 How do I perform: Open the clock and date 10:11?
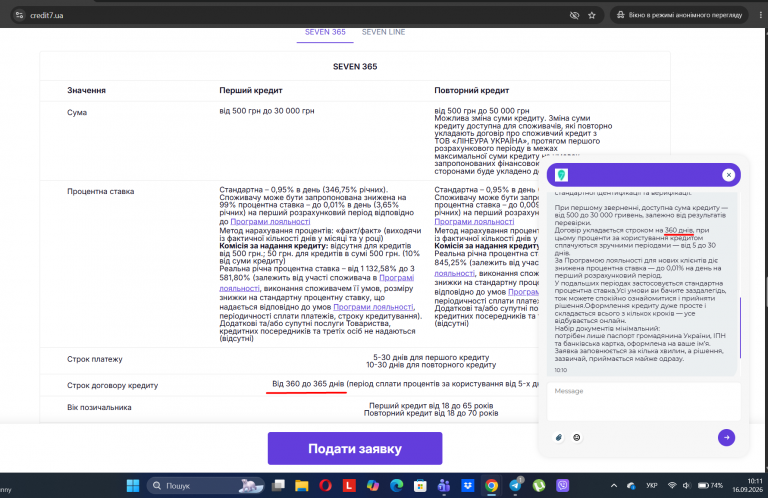747,485
